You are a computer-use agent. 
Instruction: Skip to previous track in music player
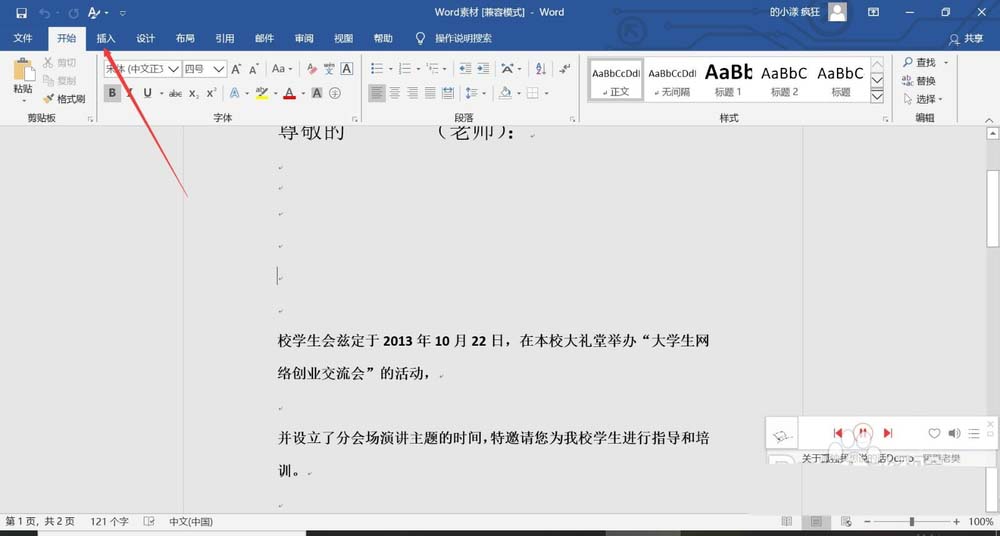pos(838,433)
